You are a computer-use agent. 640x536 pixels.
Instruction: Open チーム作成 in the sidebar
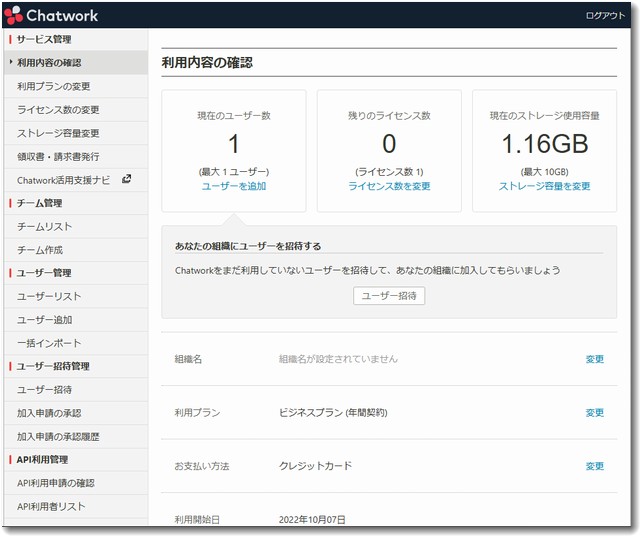76,250
